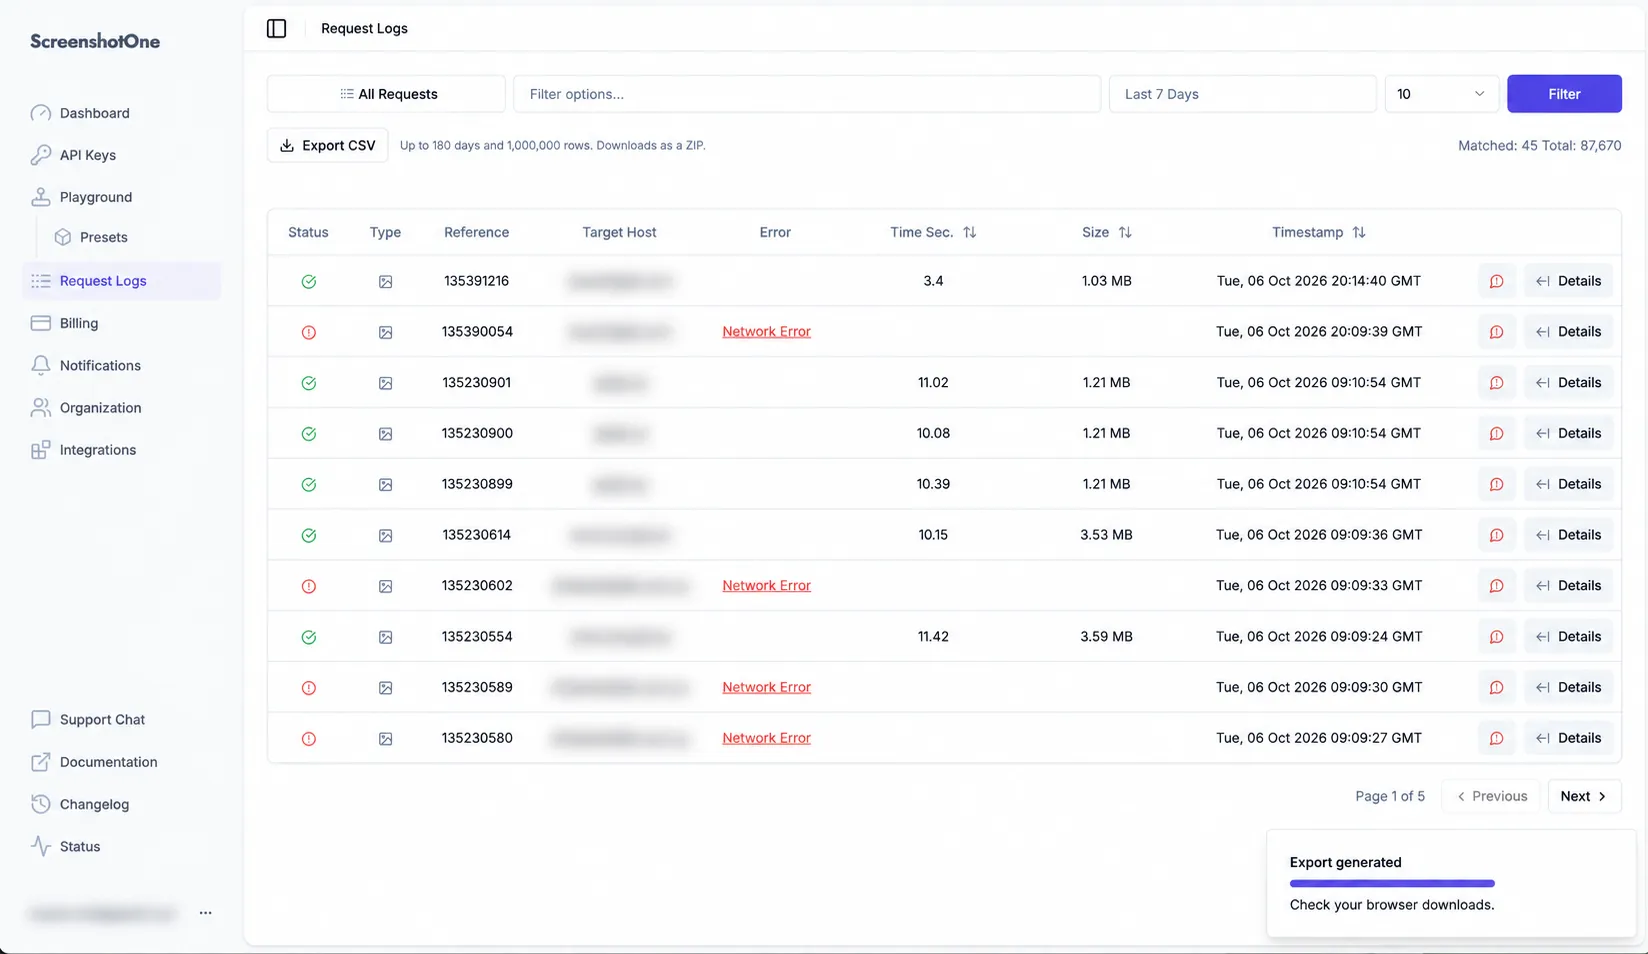Click the red comment icon for 135230589
Viewport: 1648px width, 954px height.
1496,688
